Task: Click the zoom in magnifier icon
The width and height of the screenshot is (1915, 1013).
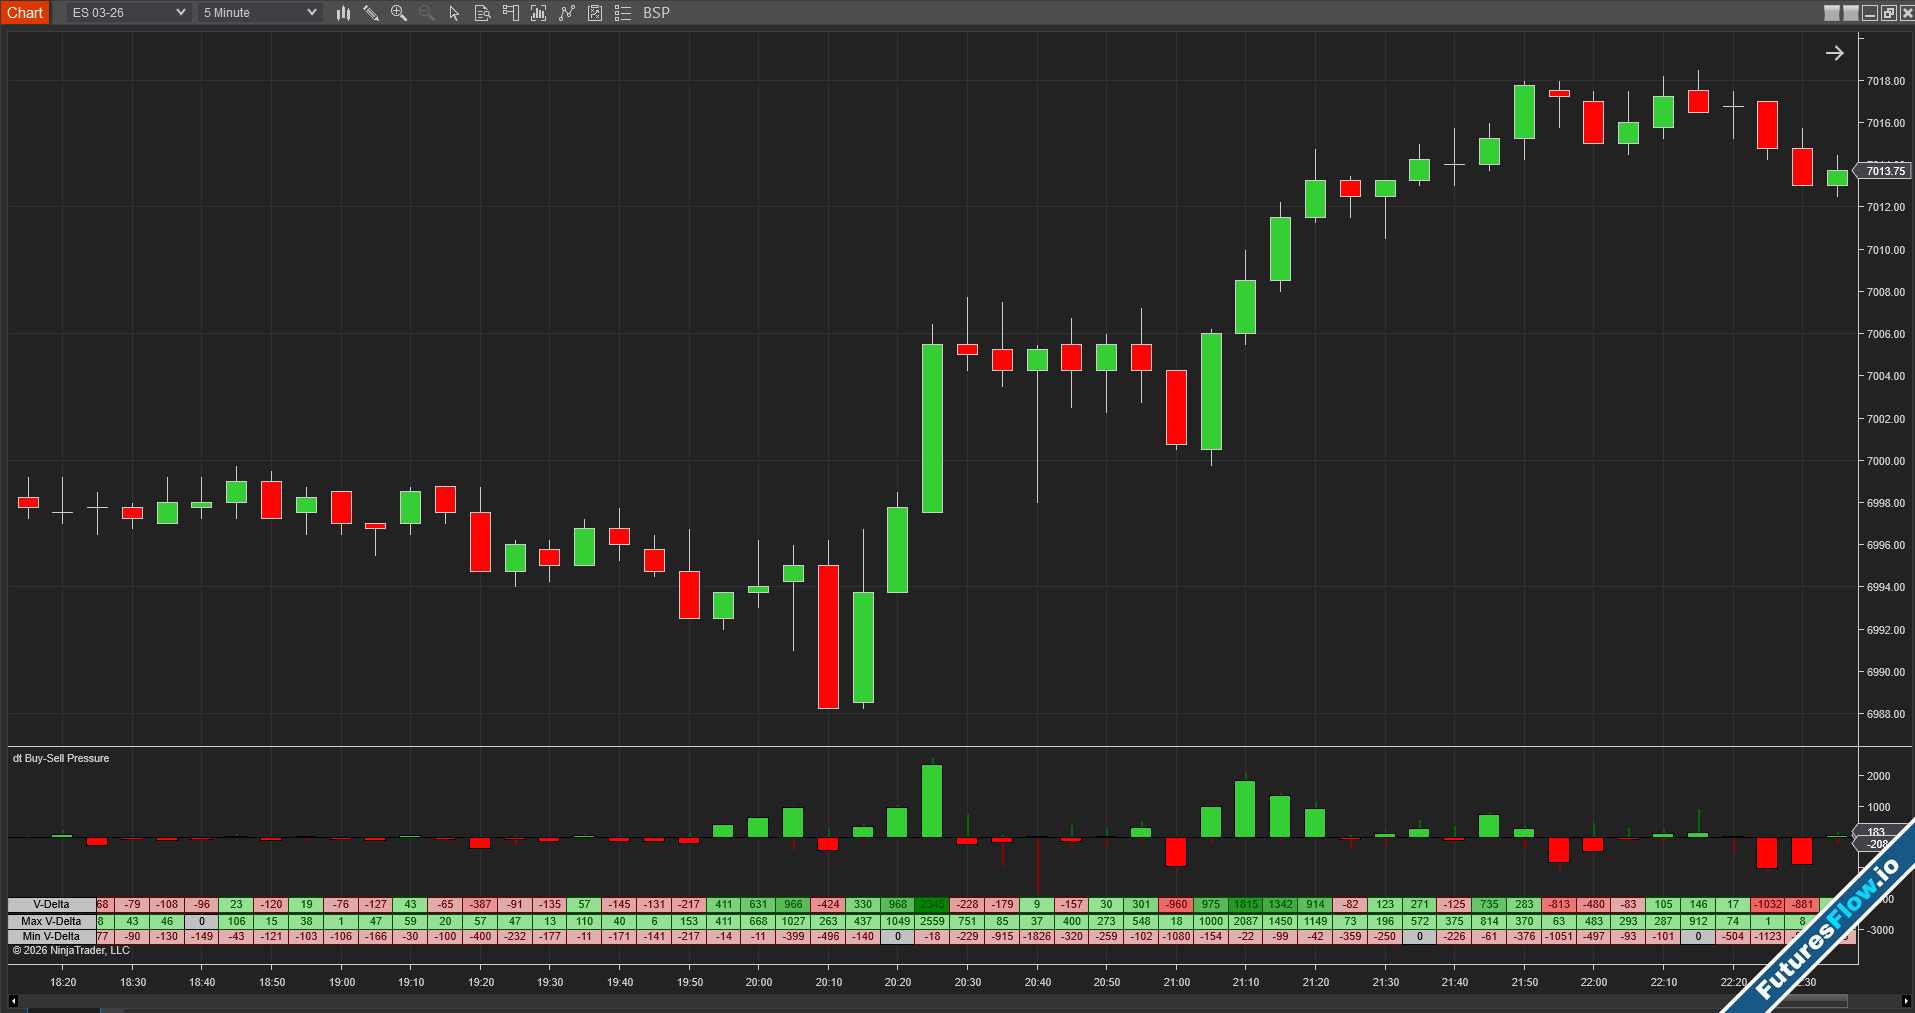Action: 399,13
